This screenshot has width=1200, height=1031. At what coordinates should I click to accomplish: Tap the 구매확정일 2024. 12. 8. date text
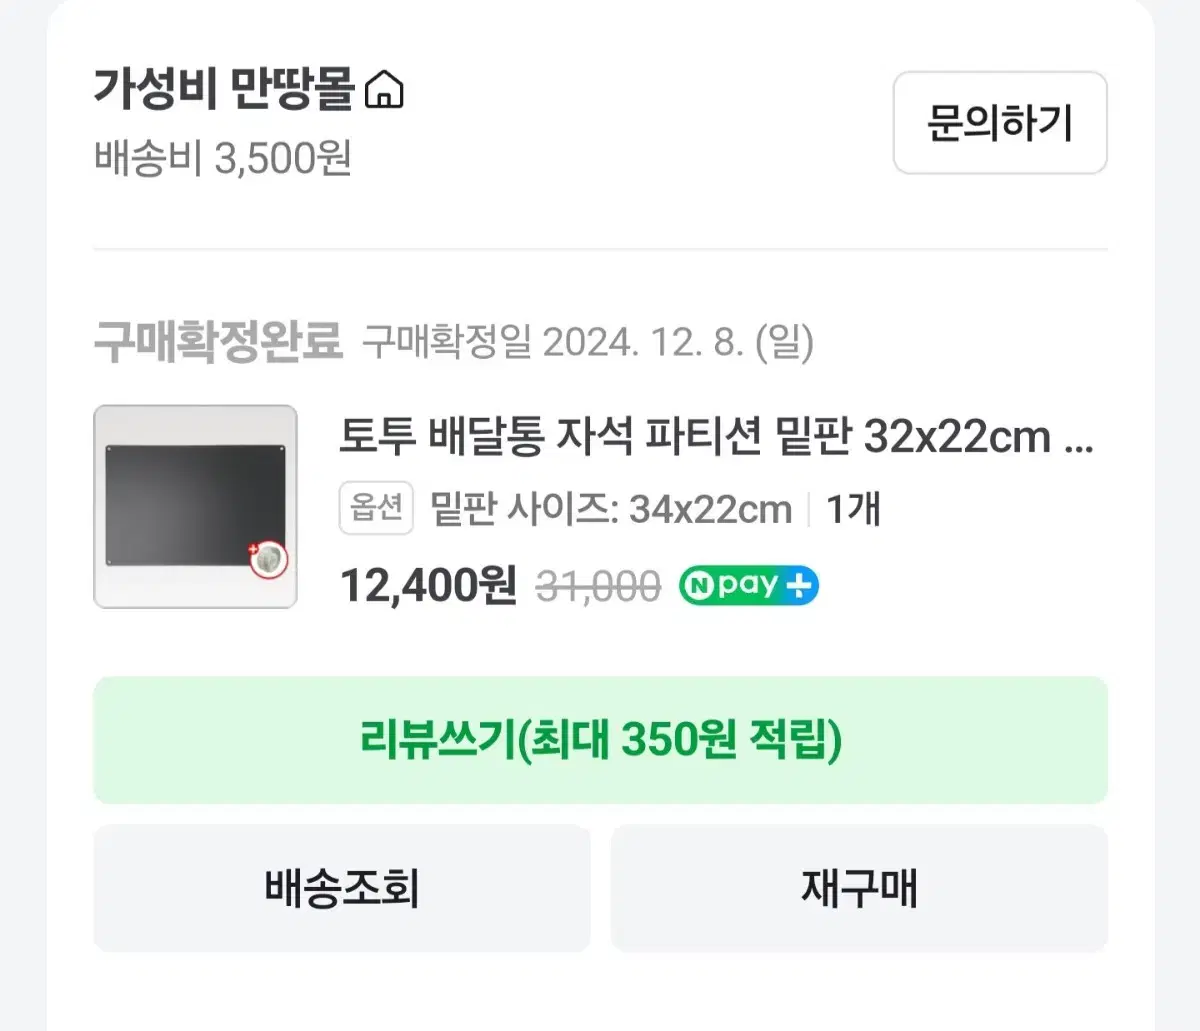click(588, 342)
